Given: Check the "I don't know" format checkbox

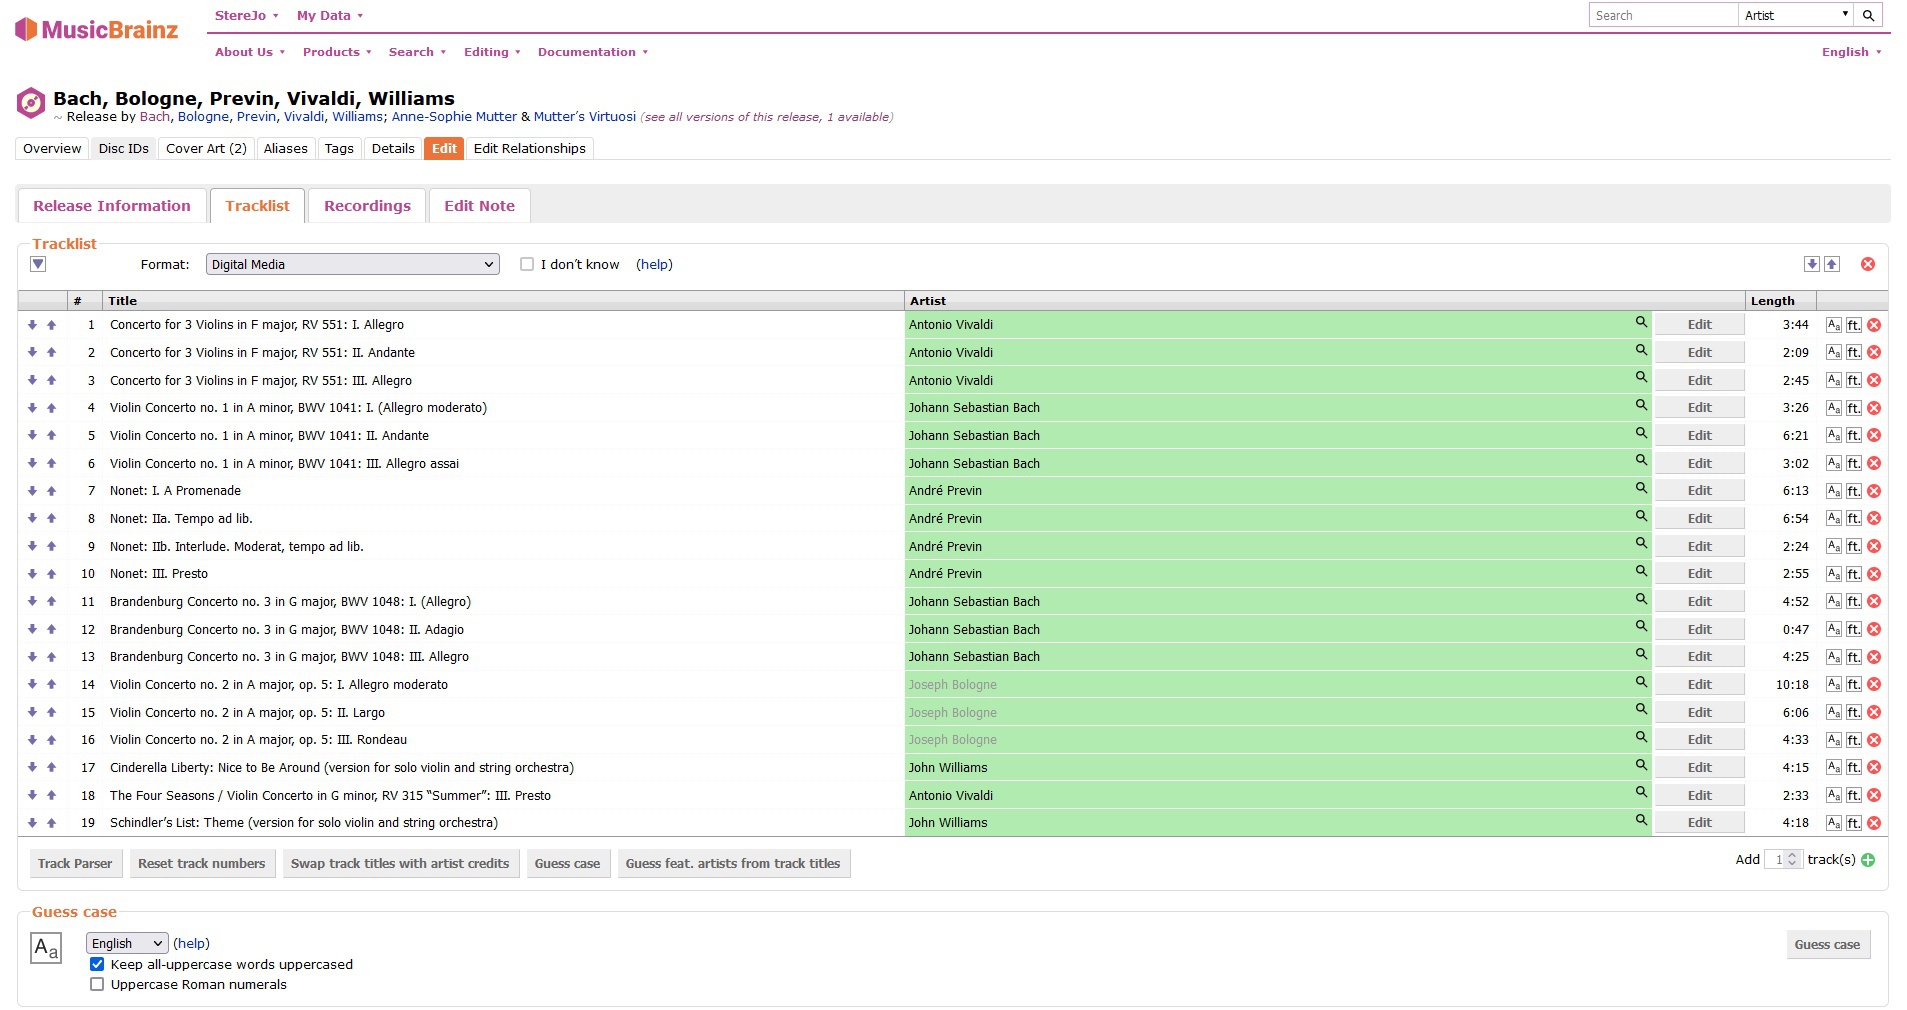Looking at the screenshot, I should point(527,265).
